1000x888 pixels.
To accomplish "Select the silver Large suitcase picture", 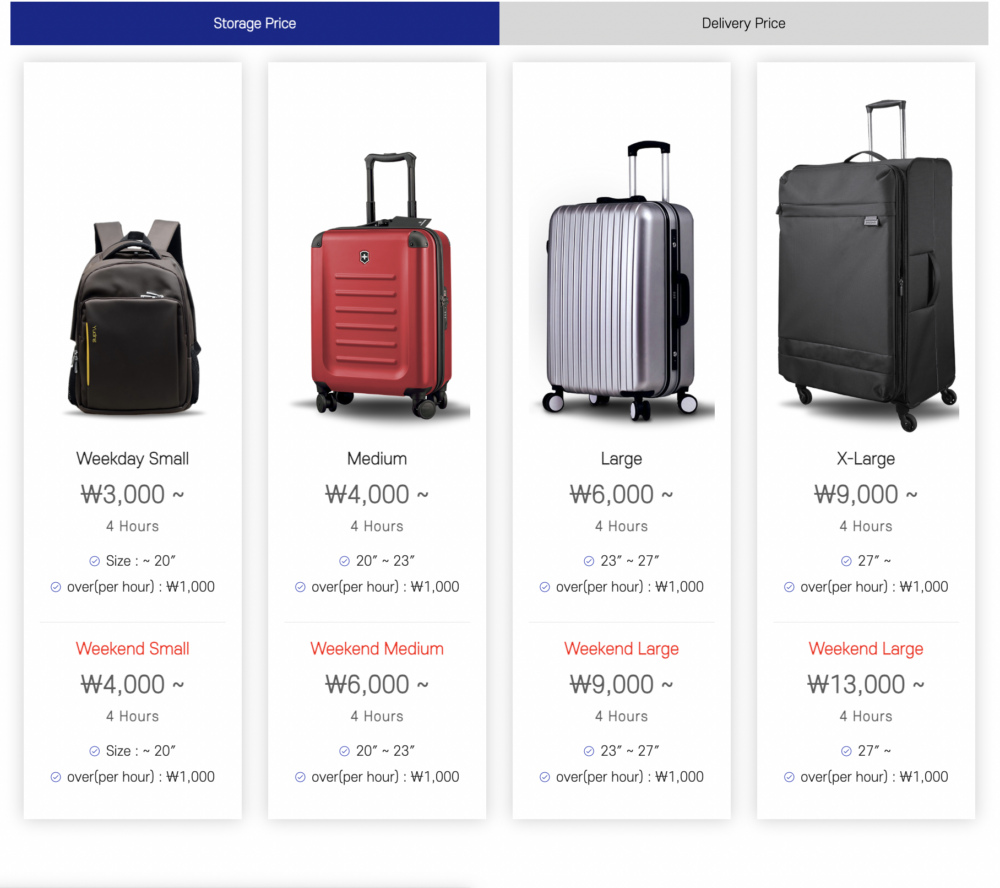I will (x=621, y=282).
